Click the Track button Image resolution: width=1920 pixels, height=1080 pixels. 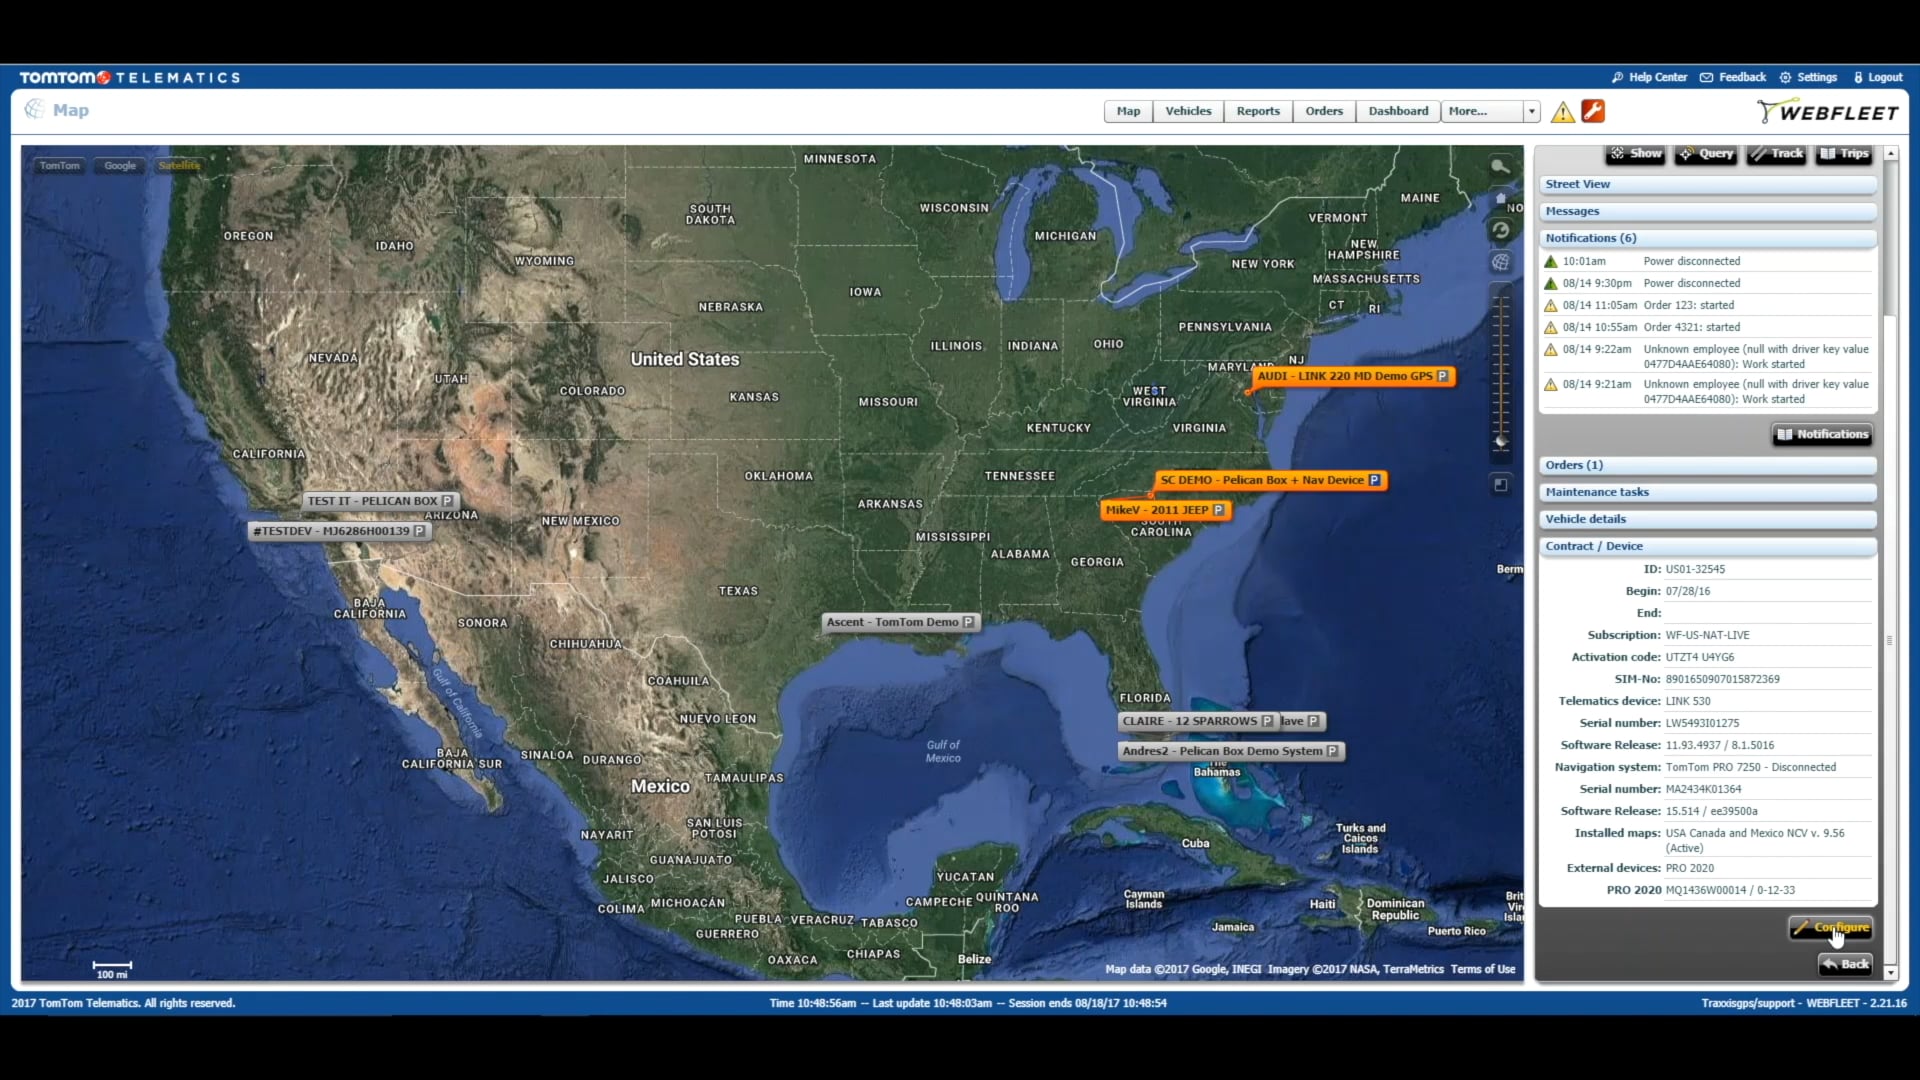(1777, 154)
